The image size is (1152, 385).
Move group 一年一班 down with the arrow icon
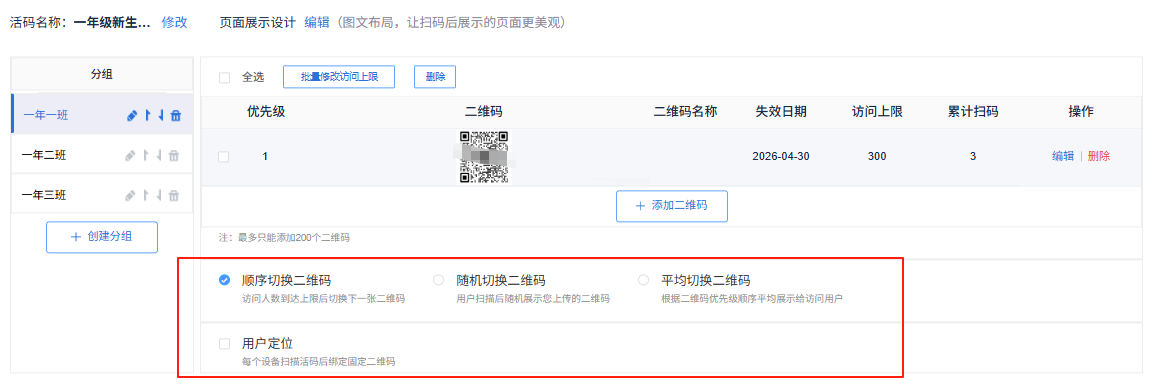click(x=160, y=115)
